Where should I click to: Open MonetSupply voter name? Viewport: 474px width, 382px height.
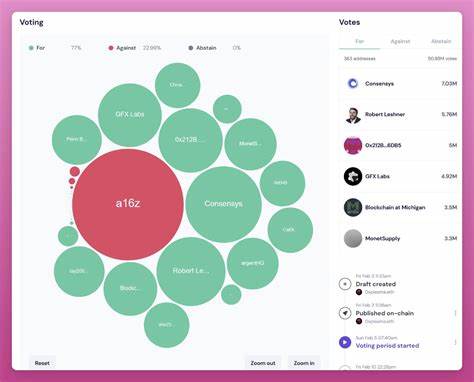[382, 238]
